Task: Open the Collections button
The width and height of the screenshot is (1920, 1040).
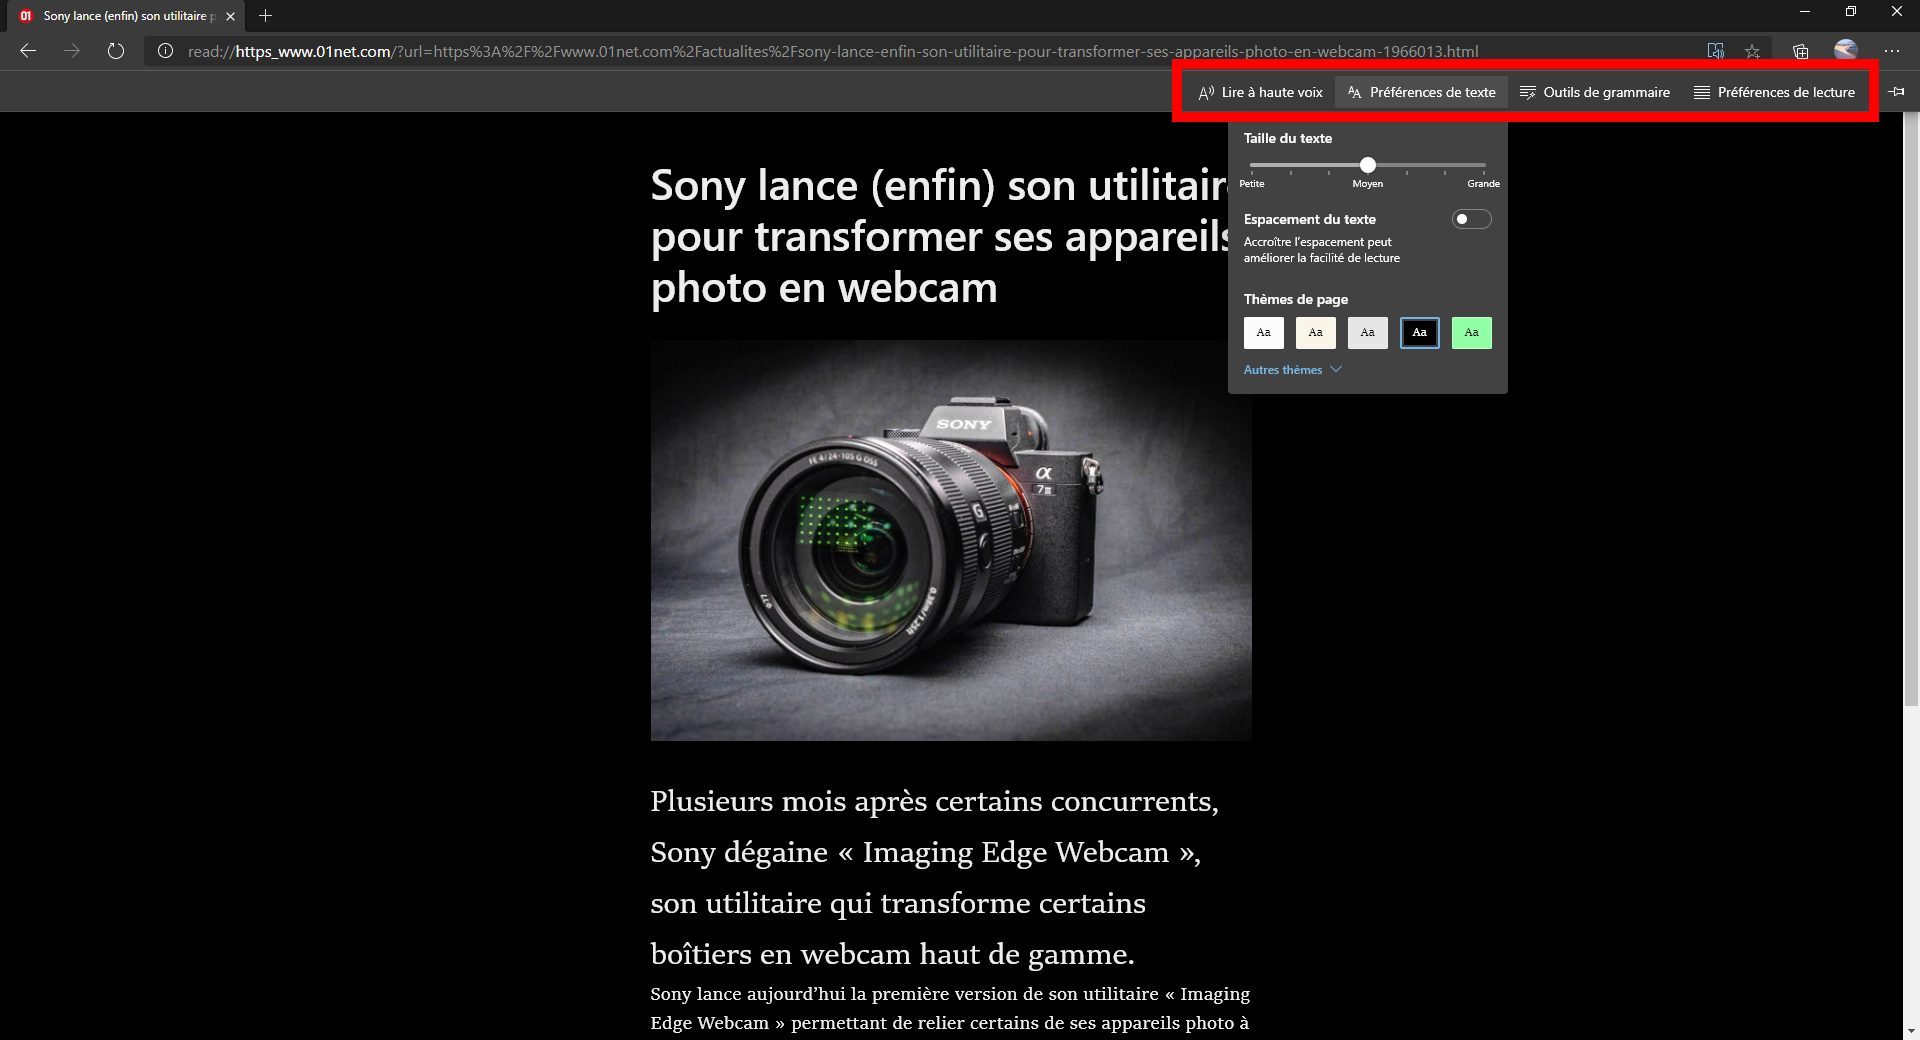Action: [1800, 51]
